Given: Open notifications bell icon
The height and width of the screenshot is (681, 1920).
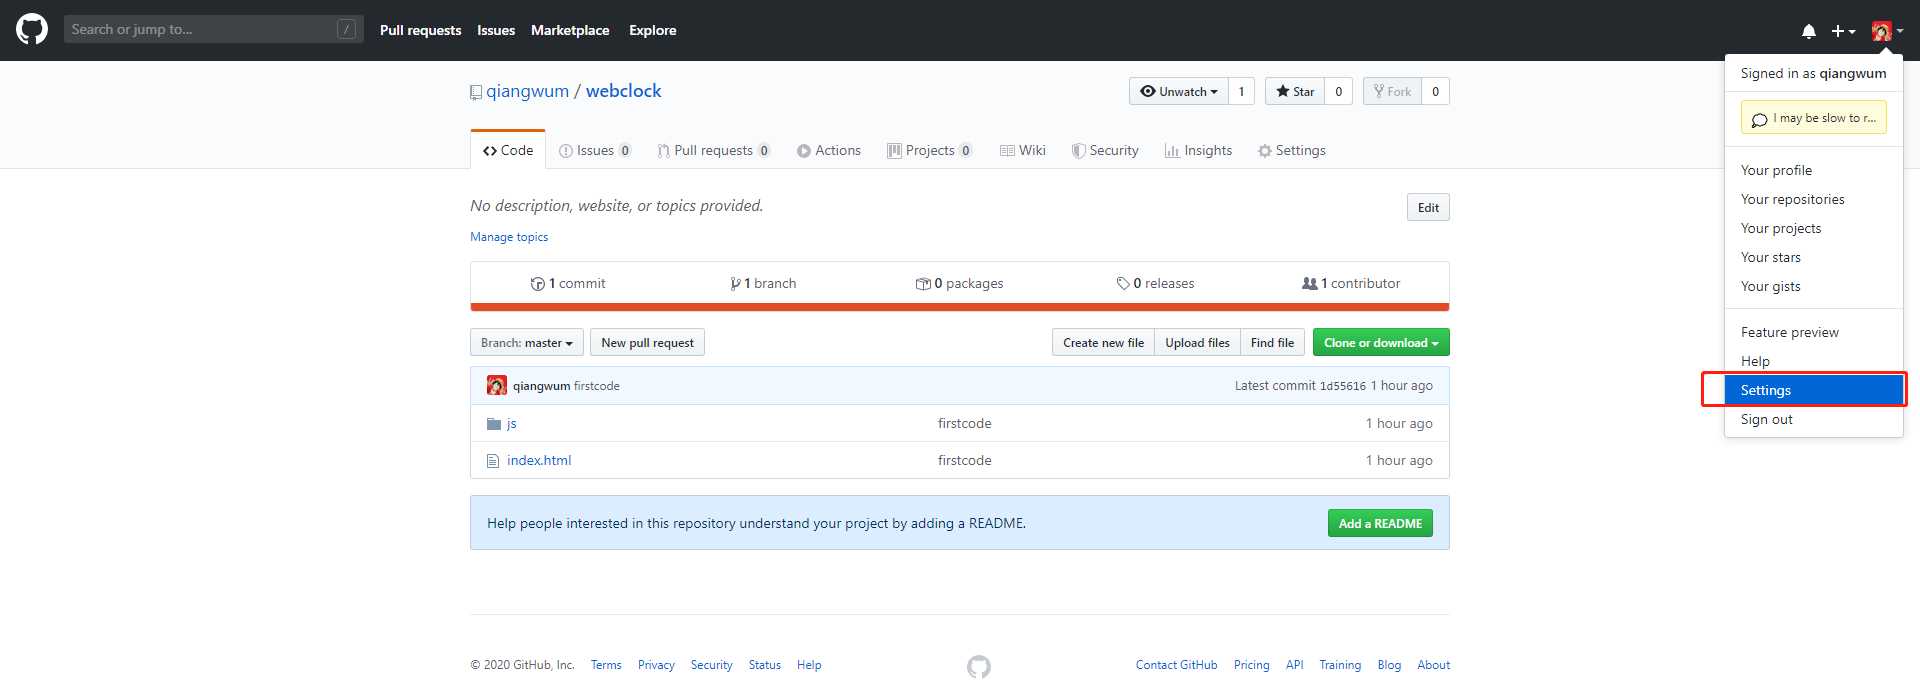Looking at the screenshot, I should click(1808, 31).
